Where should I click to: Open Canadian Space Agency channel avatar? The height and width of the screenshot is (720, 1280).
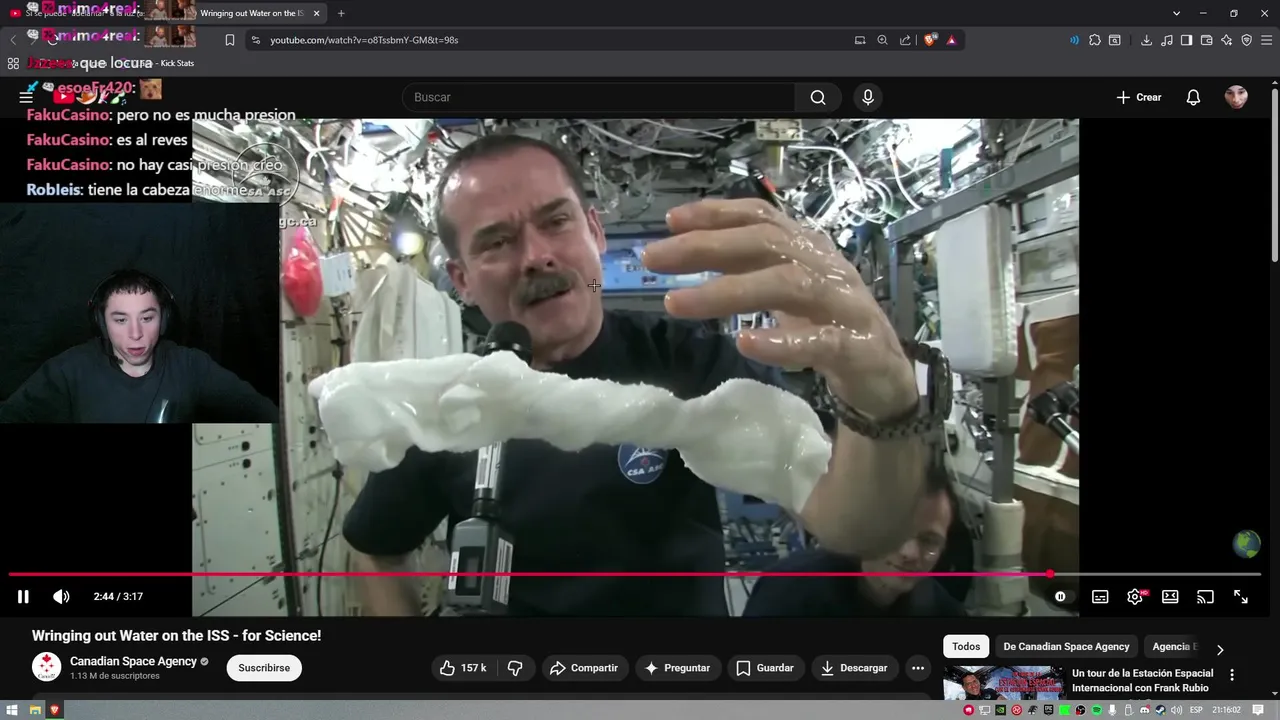coord(46,667)
